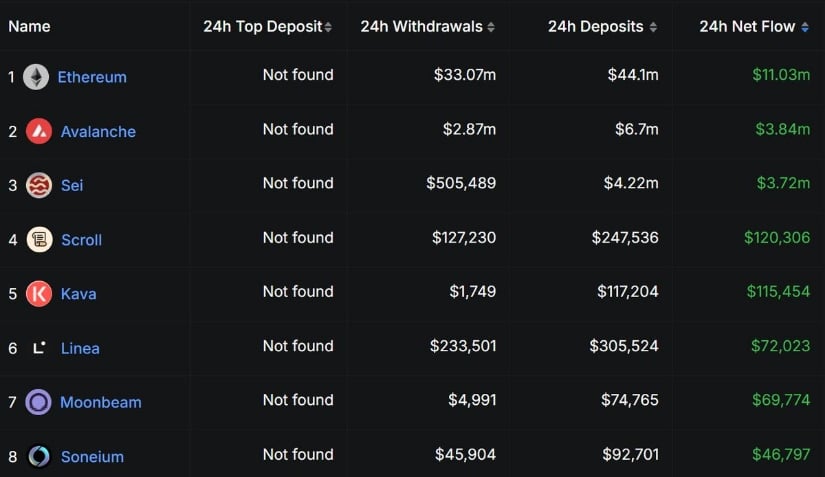Click the Linea chain logo icon

click(39, 348)
